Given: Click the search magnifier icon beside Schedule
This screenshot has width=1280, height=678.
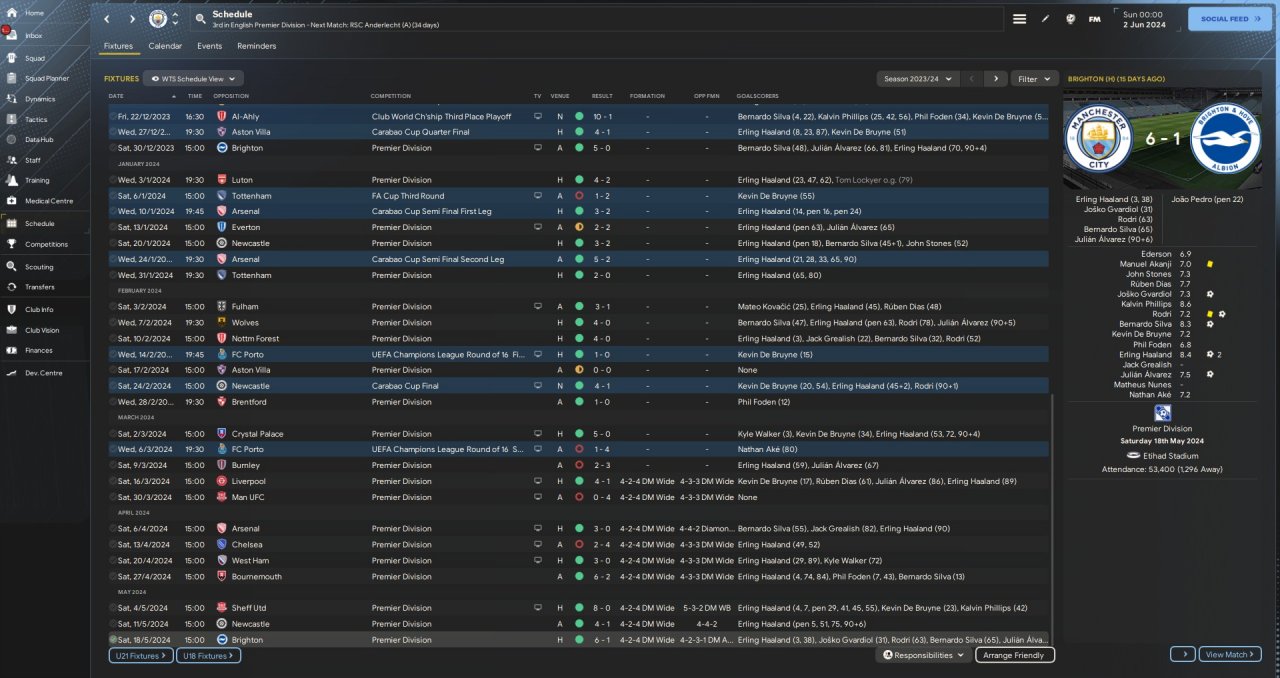Looking at the screenshot, I should (x=200, y=19).
